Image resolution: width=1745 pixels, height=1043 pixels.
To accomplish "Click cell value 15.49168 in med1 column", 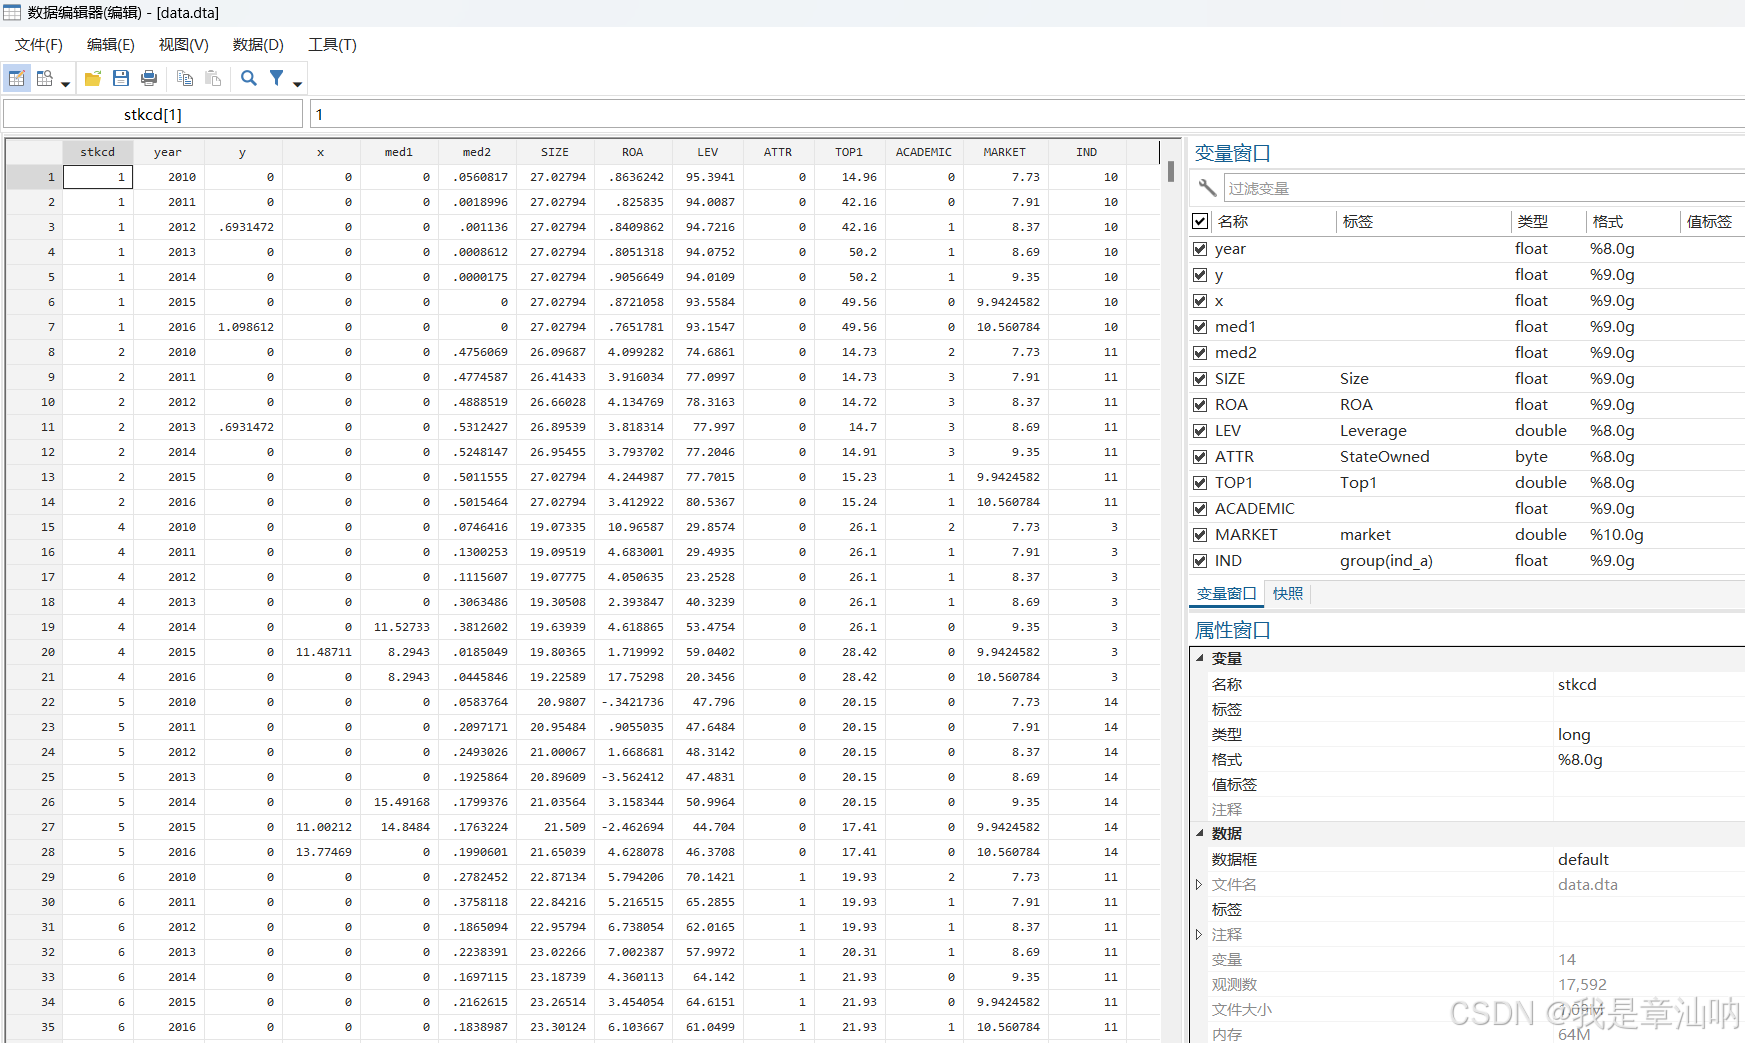I will [400, 802].
